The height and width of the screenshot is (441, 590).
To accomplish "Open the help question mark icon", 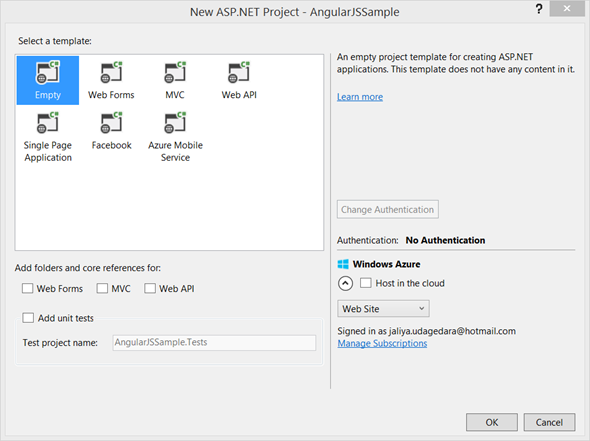I will coord(539,9).
